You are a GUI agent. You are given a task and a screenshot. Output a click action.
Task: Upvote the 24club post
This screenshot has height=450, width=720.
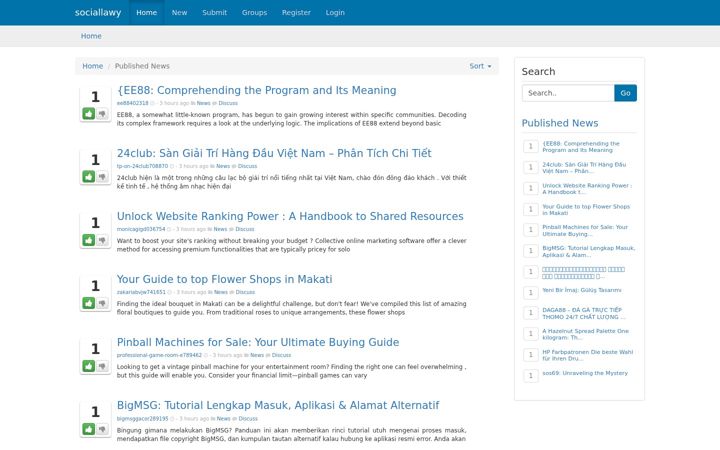point(89,177)
